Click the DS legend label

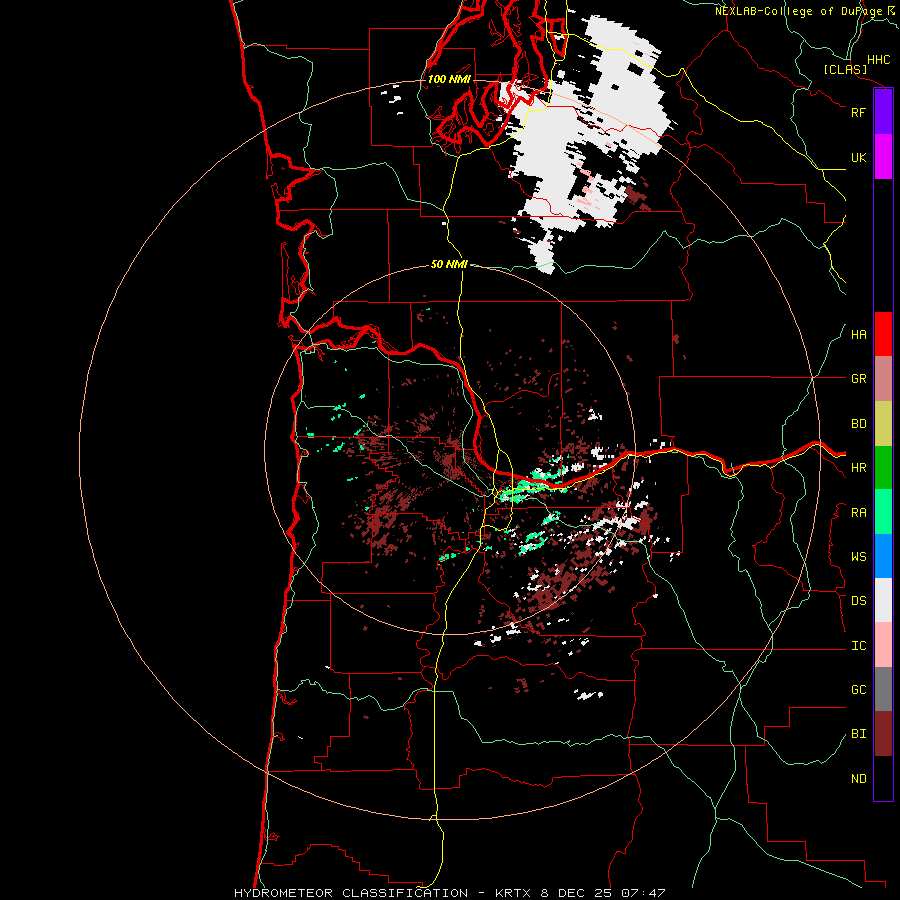pos(858,601)
